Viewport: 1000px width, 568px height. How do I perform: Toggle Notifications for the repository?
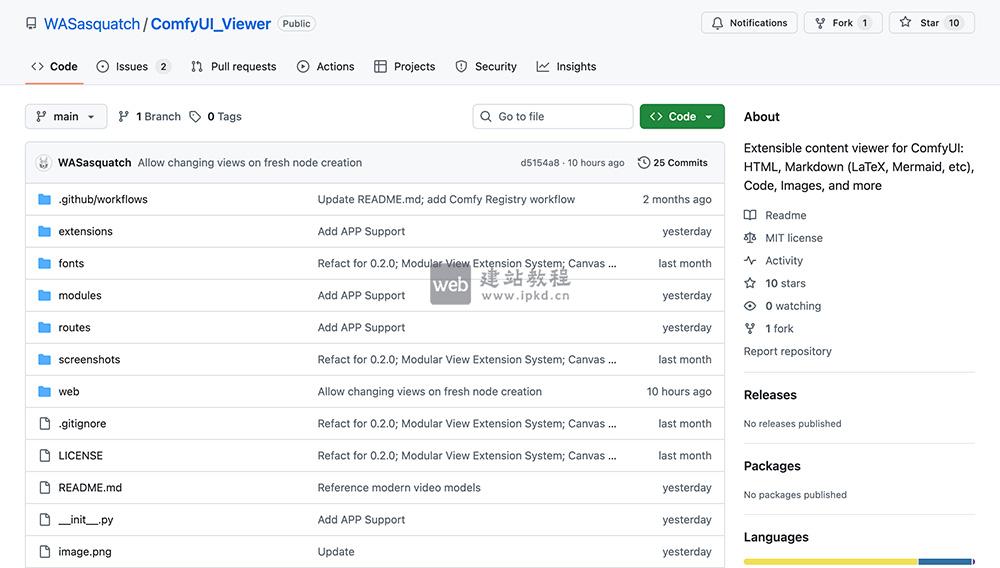point(750,23)
